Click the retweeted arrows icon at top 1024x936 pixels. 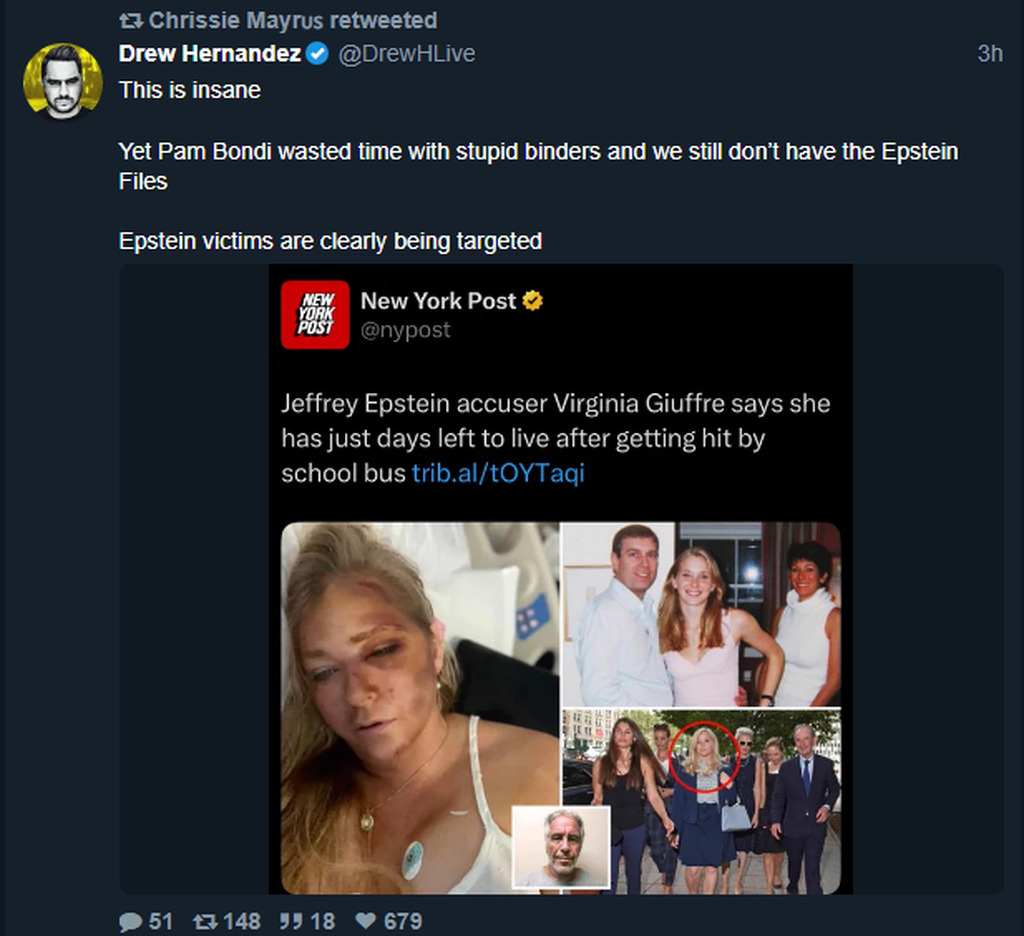[130, 21]
